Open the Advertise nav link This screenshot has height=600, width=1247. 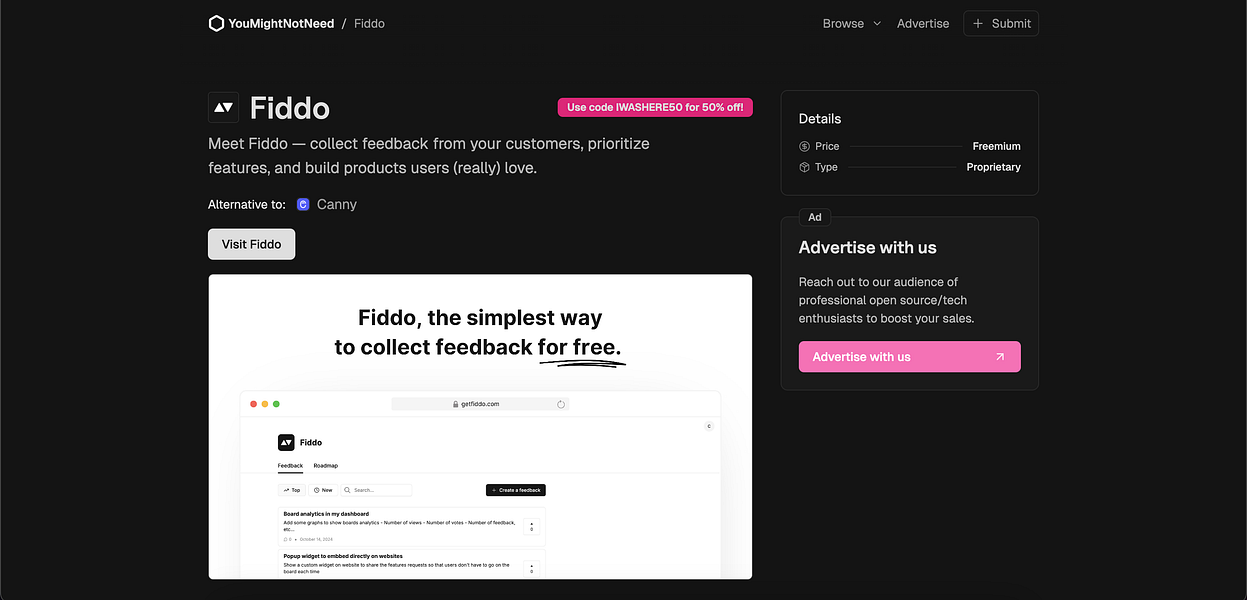(x=923, y=23)
